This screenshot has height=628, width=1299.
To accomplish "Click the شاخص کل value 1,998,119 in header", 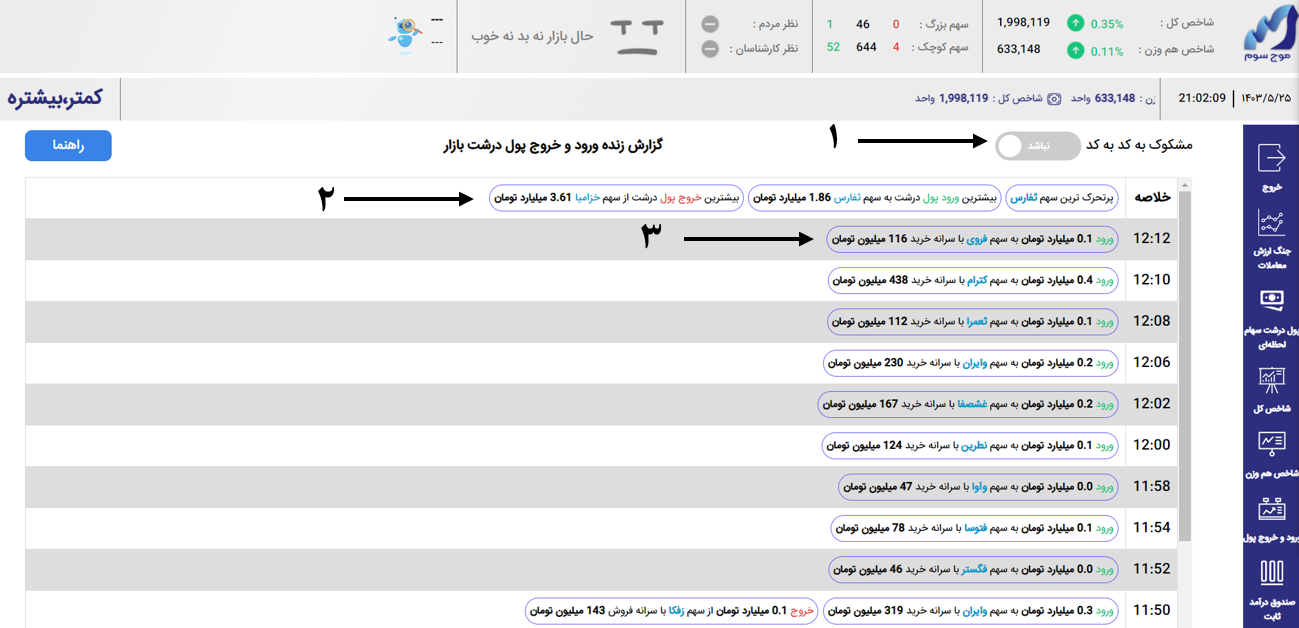I will coord(1024,22).
